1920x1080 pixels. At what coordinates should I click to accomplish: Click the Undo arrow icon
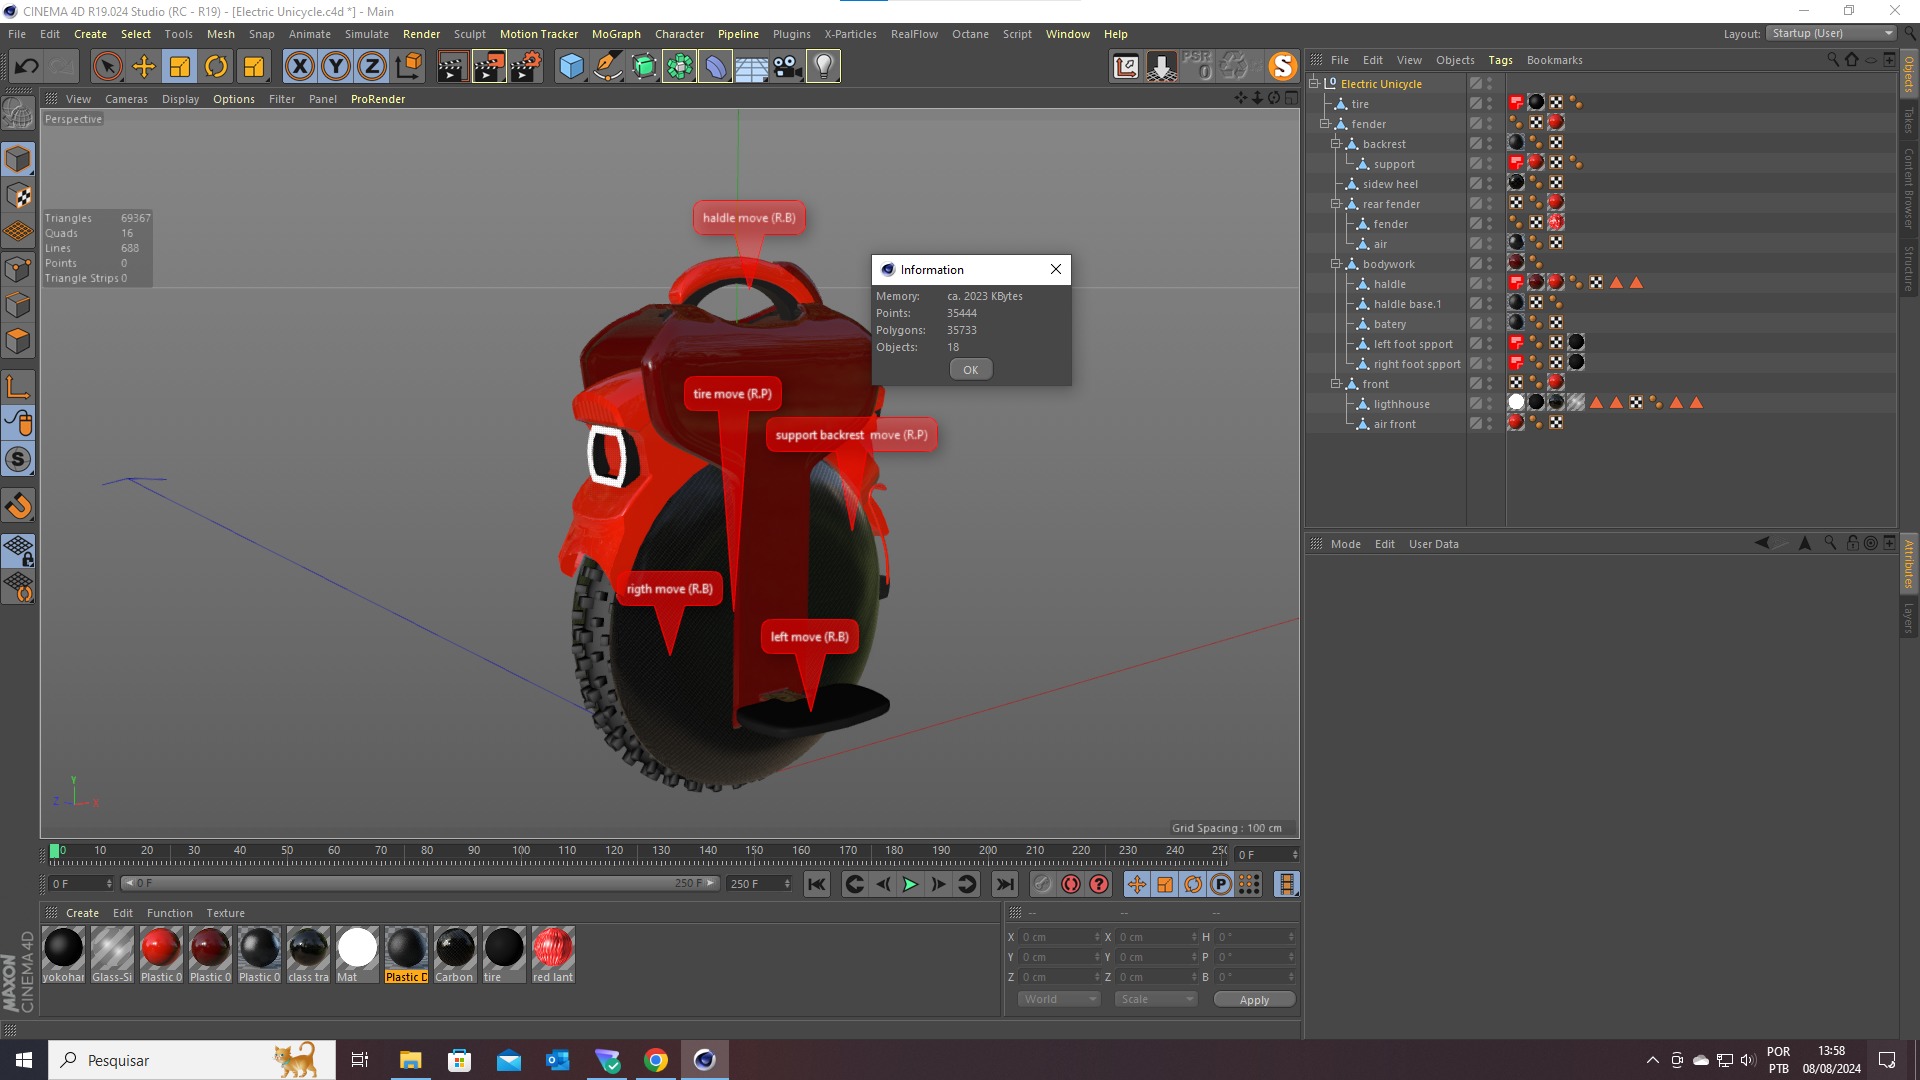pyautogui.click(x=27, y=67)
